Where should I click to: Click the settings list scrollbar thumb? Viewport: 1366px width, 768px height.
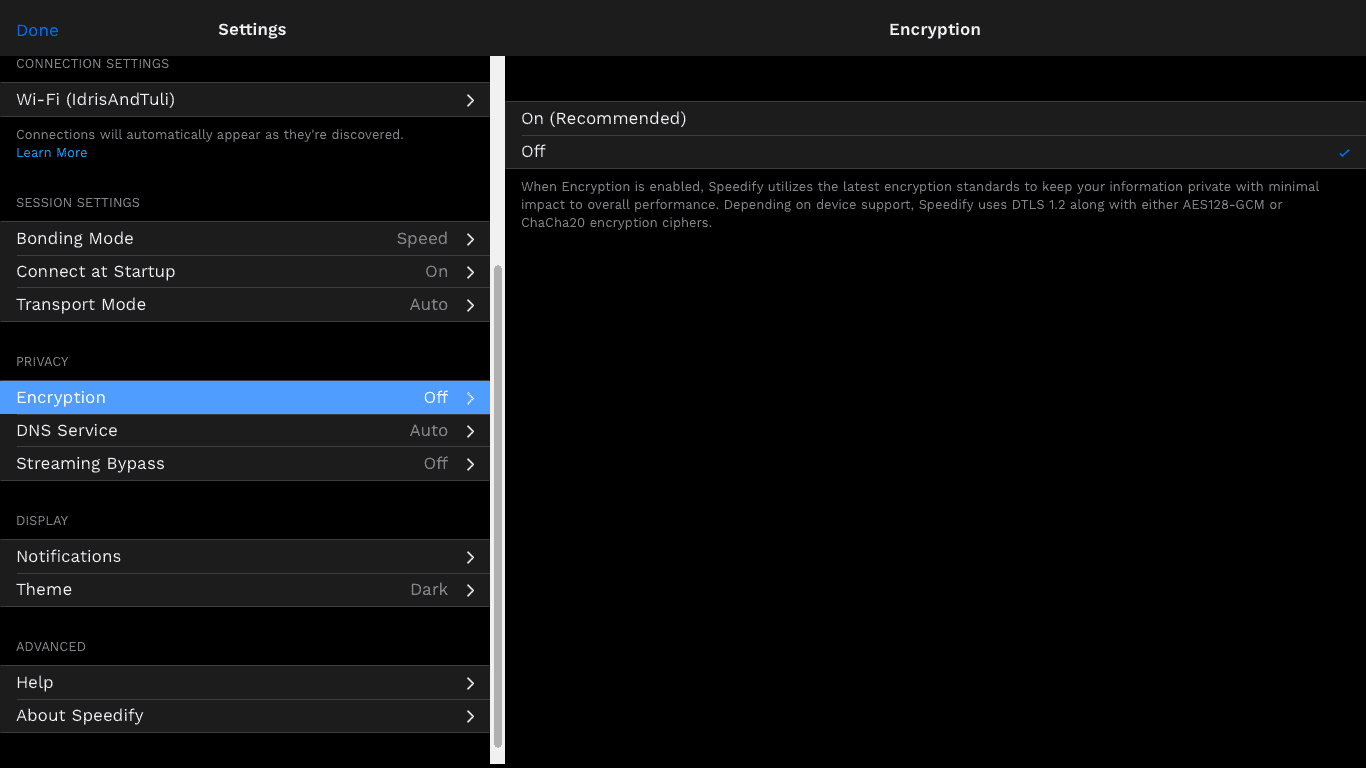point(498,507)
